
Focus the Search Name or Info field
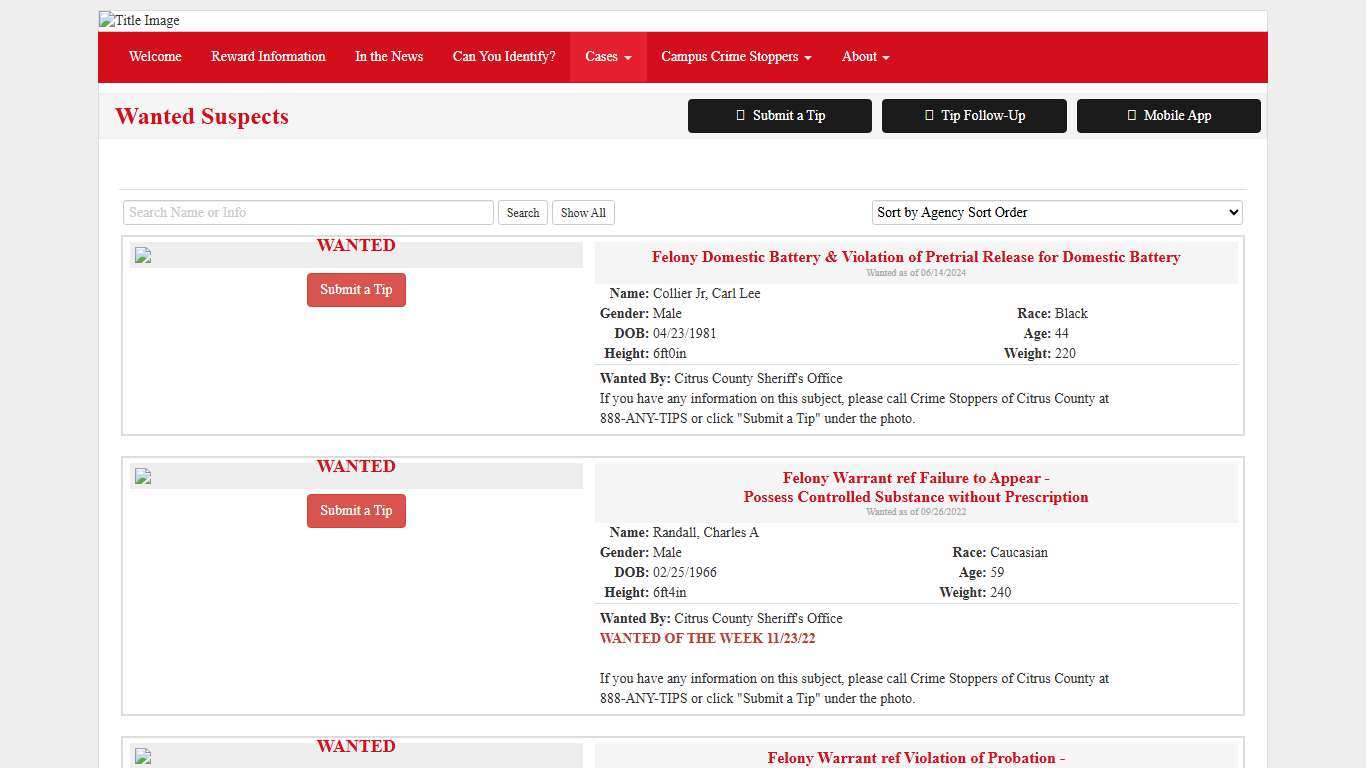tap(308, 212)
